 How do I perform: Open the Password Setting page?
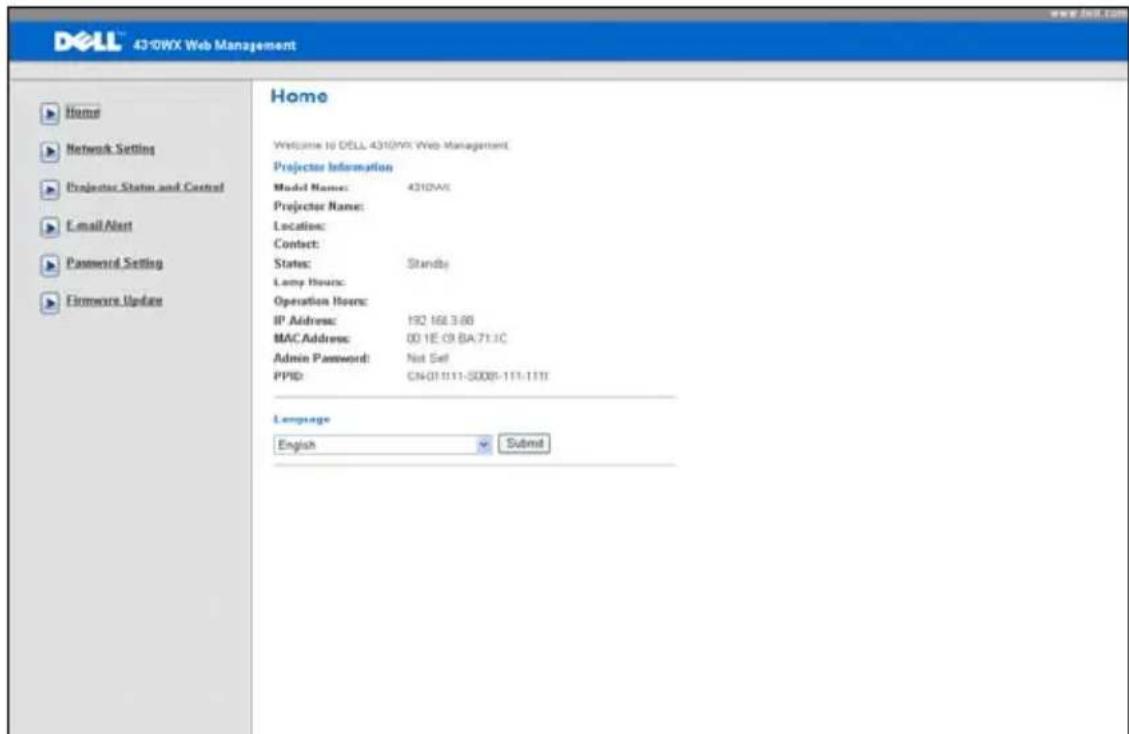114,263
